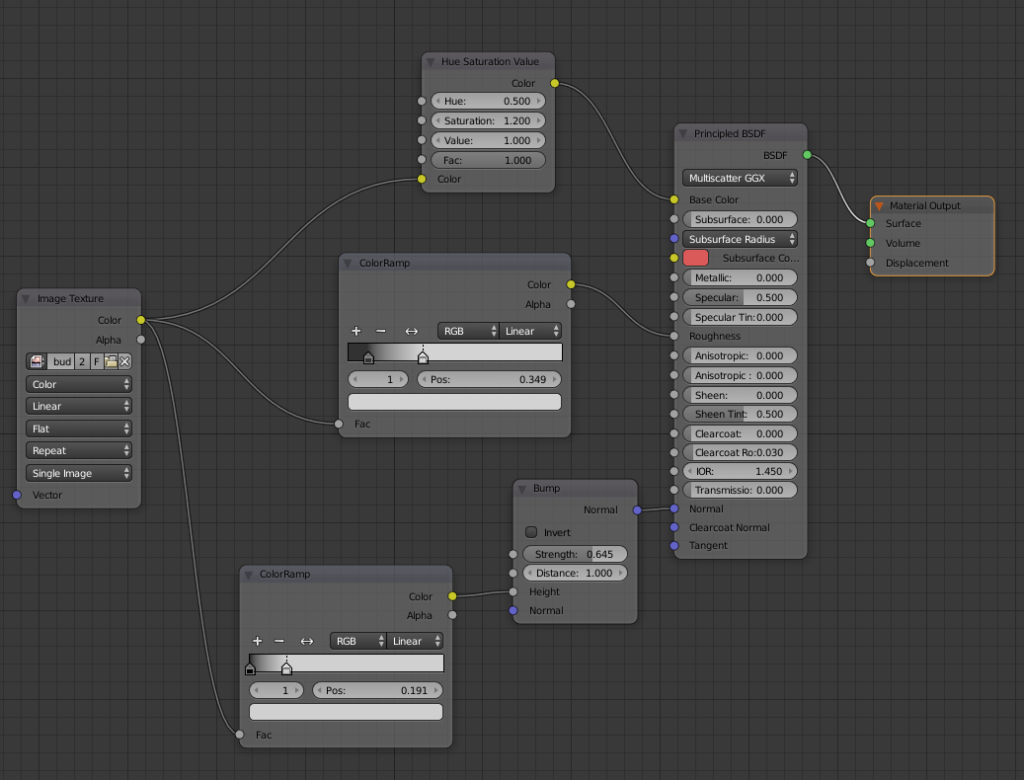The height and width of the screenshot is (780, 1024).
Task: Remove a color stop in the lower ColorRamp
Action: coord(279,641)
